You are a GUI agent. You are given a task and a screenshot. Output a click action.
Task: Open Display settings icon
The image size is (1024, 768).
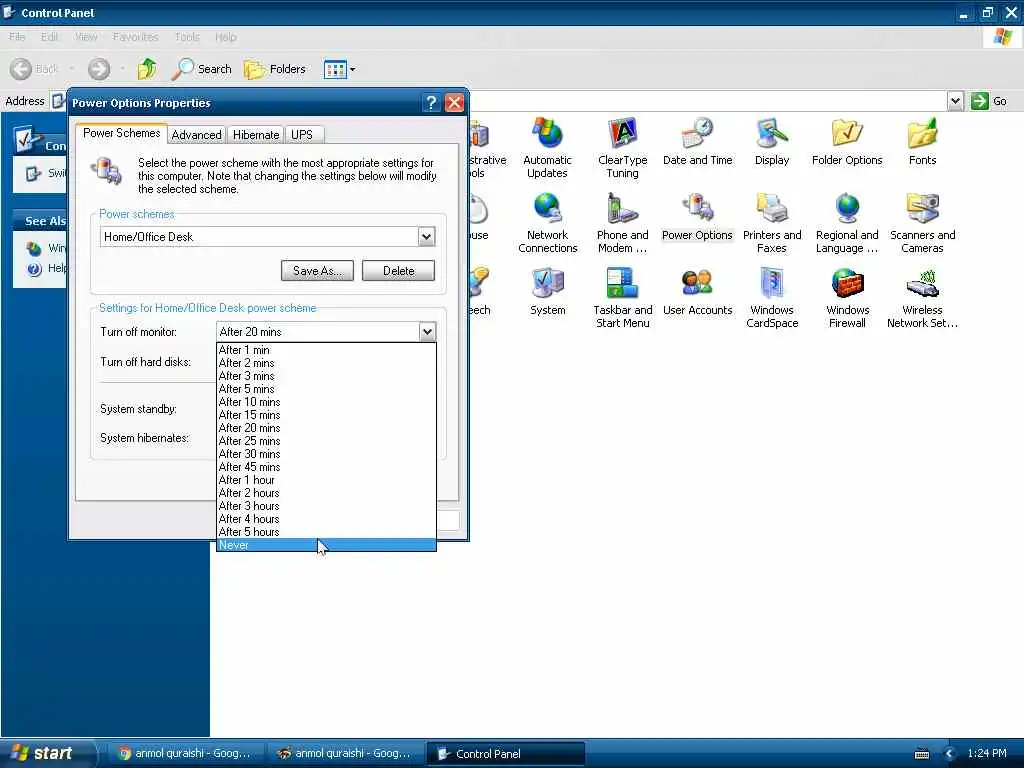(772, 142)
